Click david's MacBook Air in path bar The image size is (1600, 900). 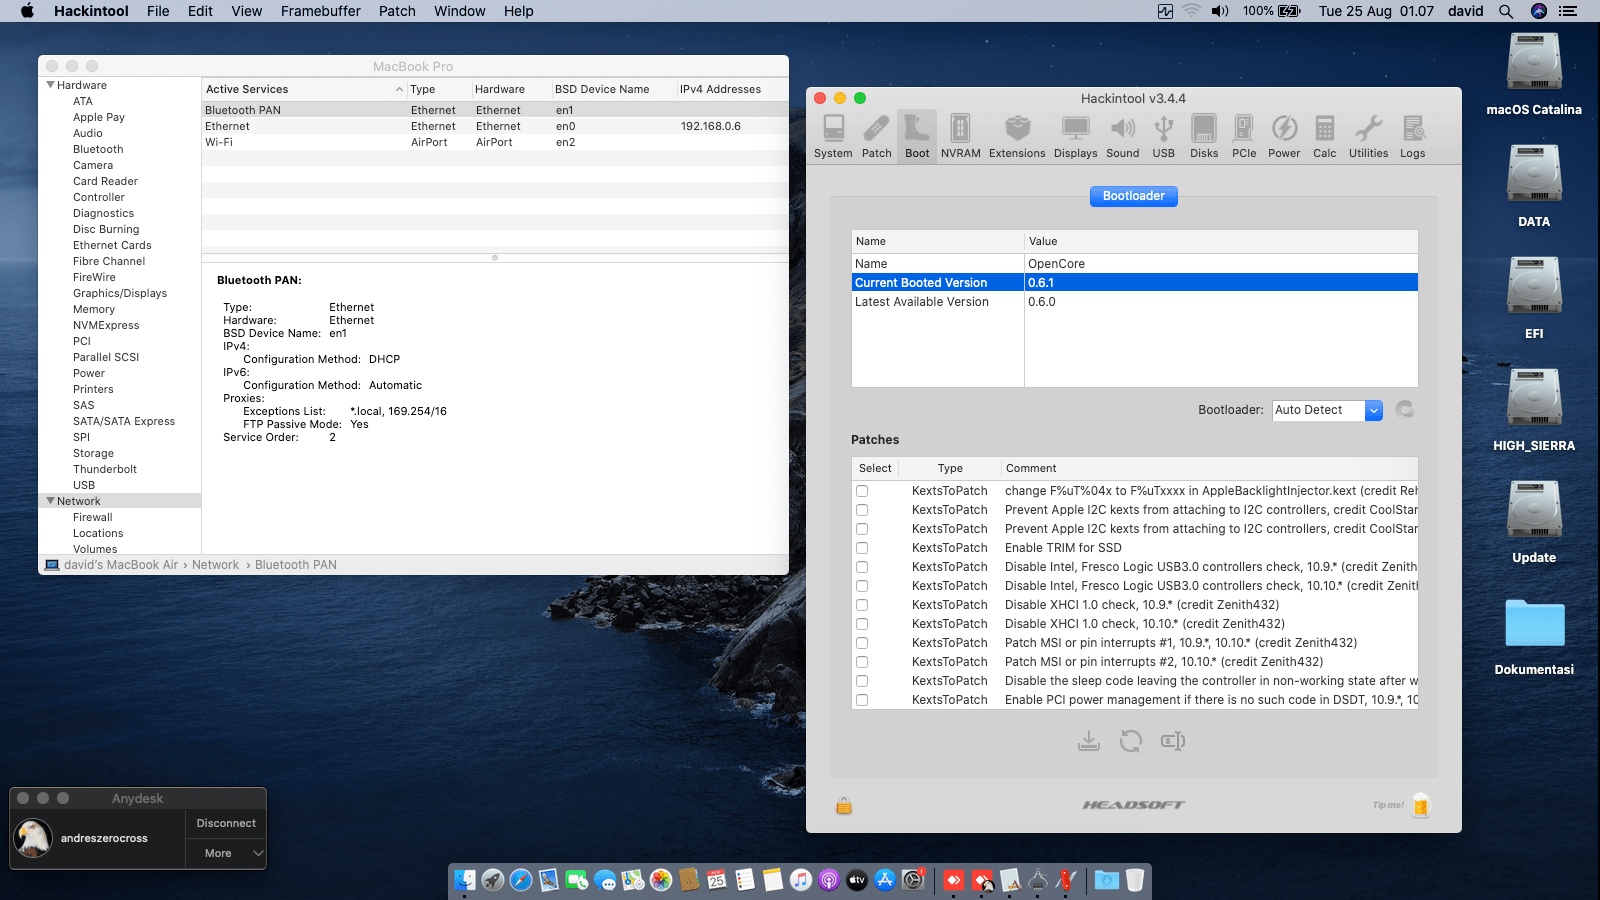click(120, 565)
